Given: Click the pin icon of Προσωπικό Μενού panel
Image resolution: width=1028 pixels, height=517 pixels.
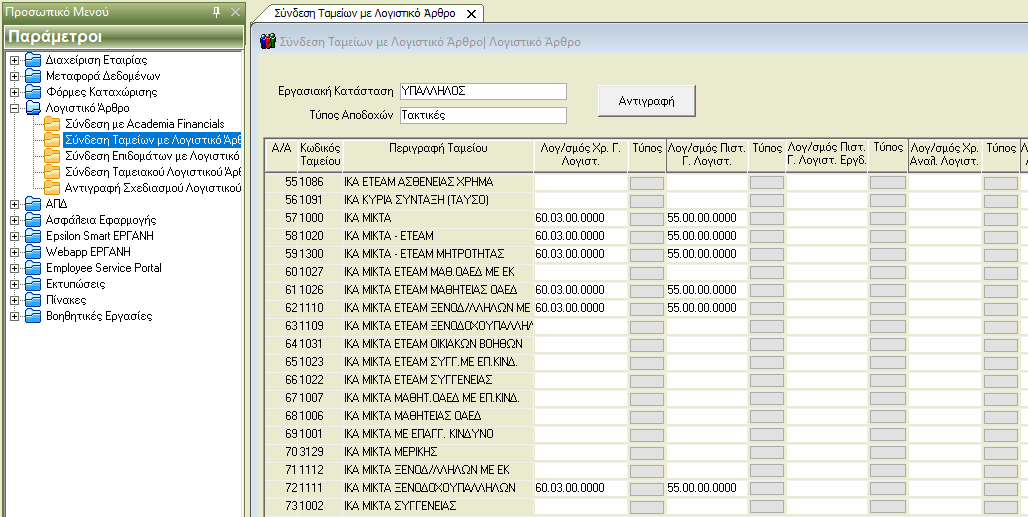Looking at the screenshot, I should (x=217, y=12).
